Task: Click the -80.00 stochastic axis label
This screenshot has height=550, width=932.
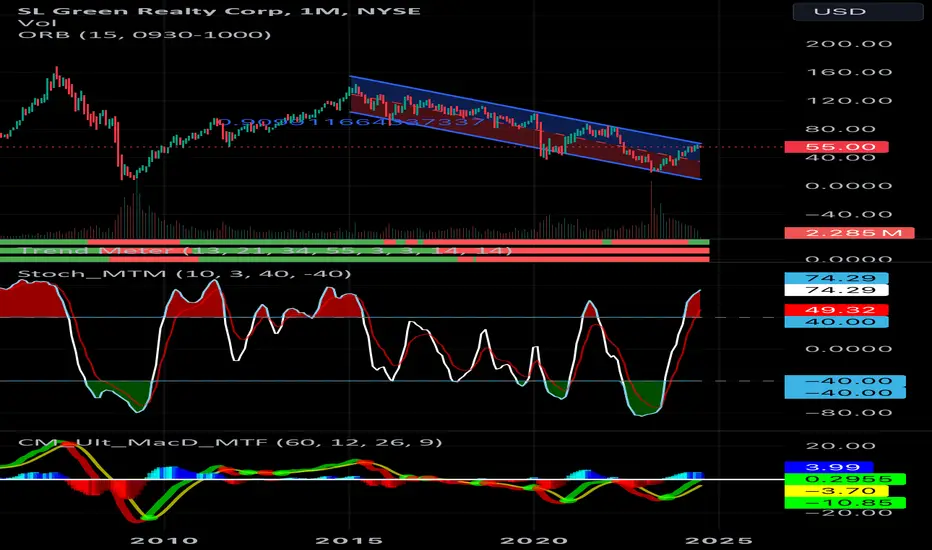Action: click(849, 413)
